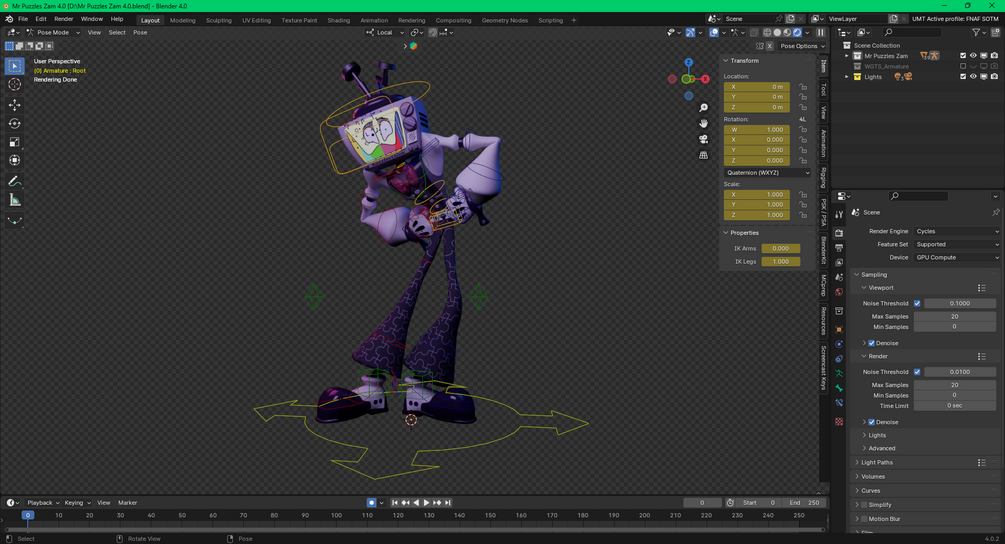Open Device GPU Compute dropdown
The image size is (1005, 544).
coord(956,258)
